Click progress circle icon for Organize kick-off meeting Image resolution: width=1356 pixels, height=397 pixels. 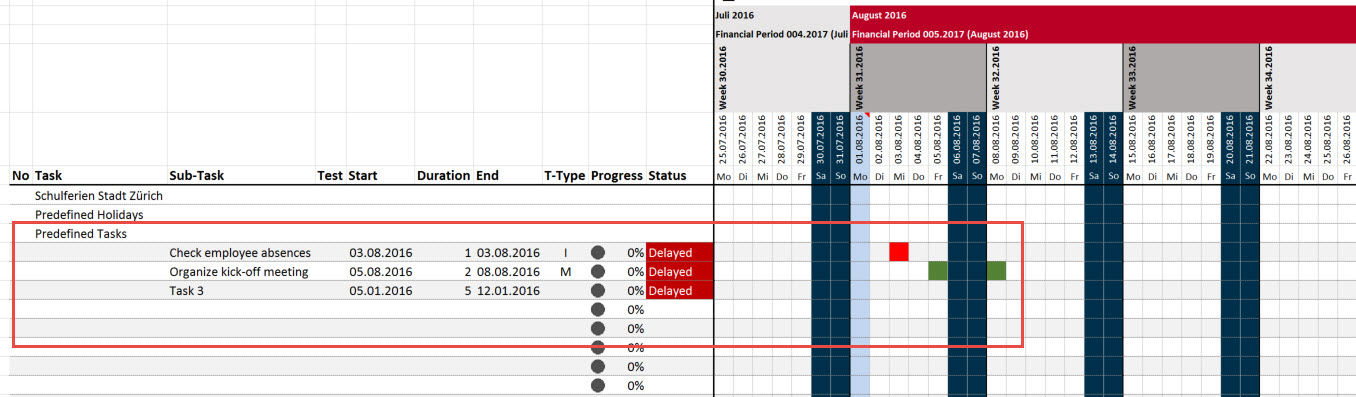(x=598, y=271)
